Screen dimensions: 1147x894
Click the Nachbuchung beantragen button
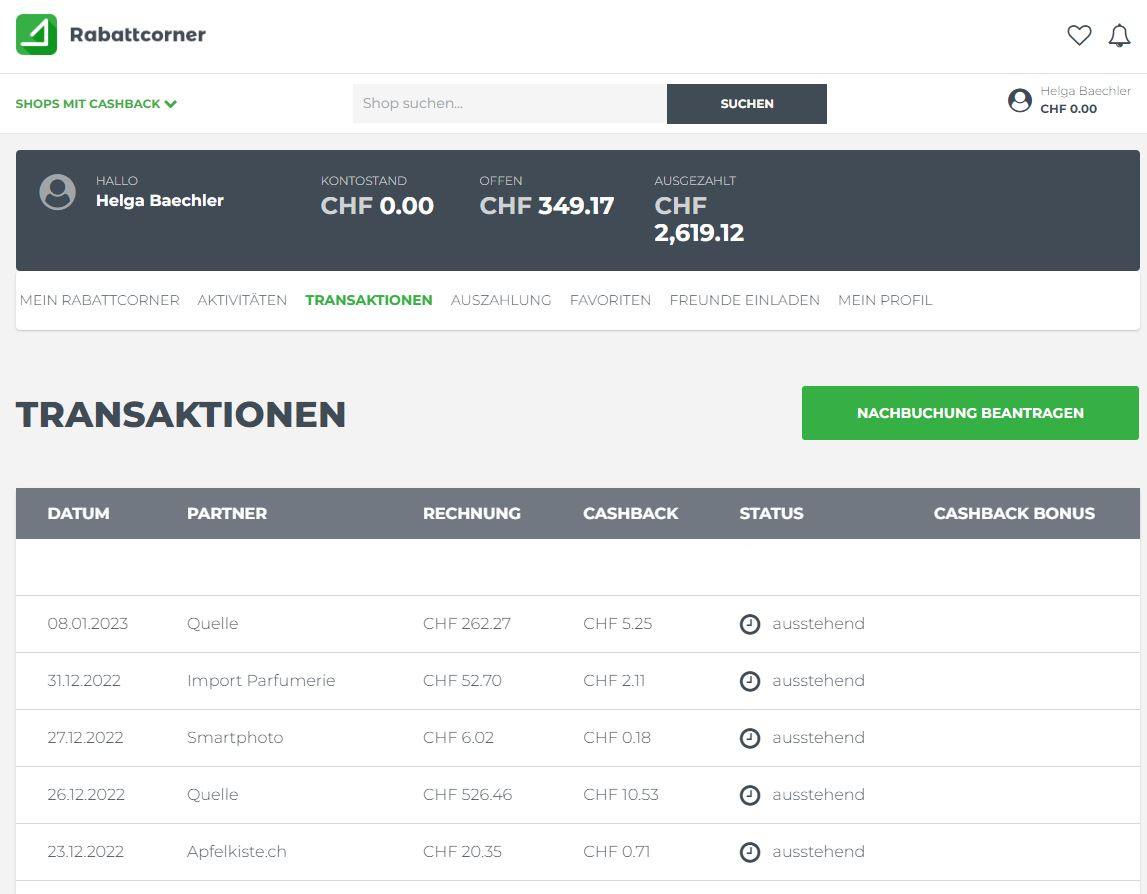pos(970,413)
